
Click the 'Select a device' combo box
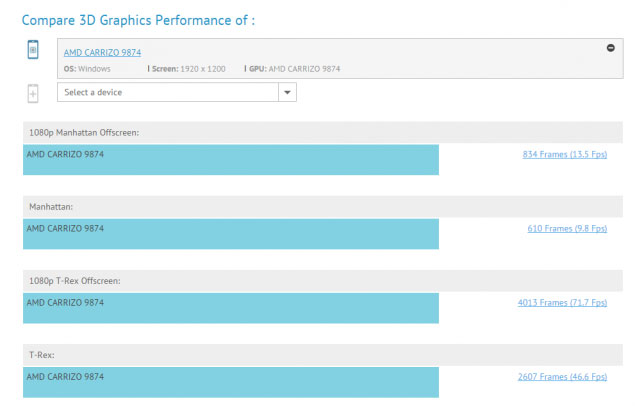click(x=167, y=92)
